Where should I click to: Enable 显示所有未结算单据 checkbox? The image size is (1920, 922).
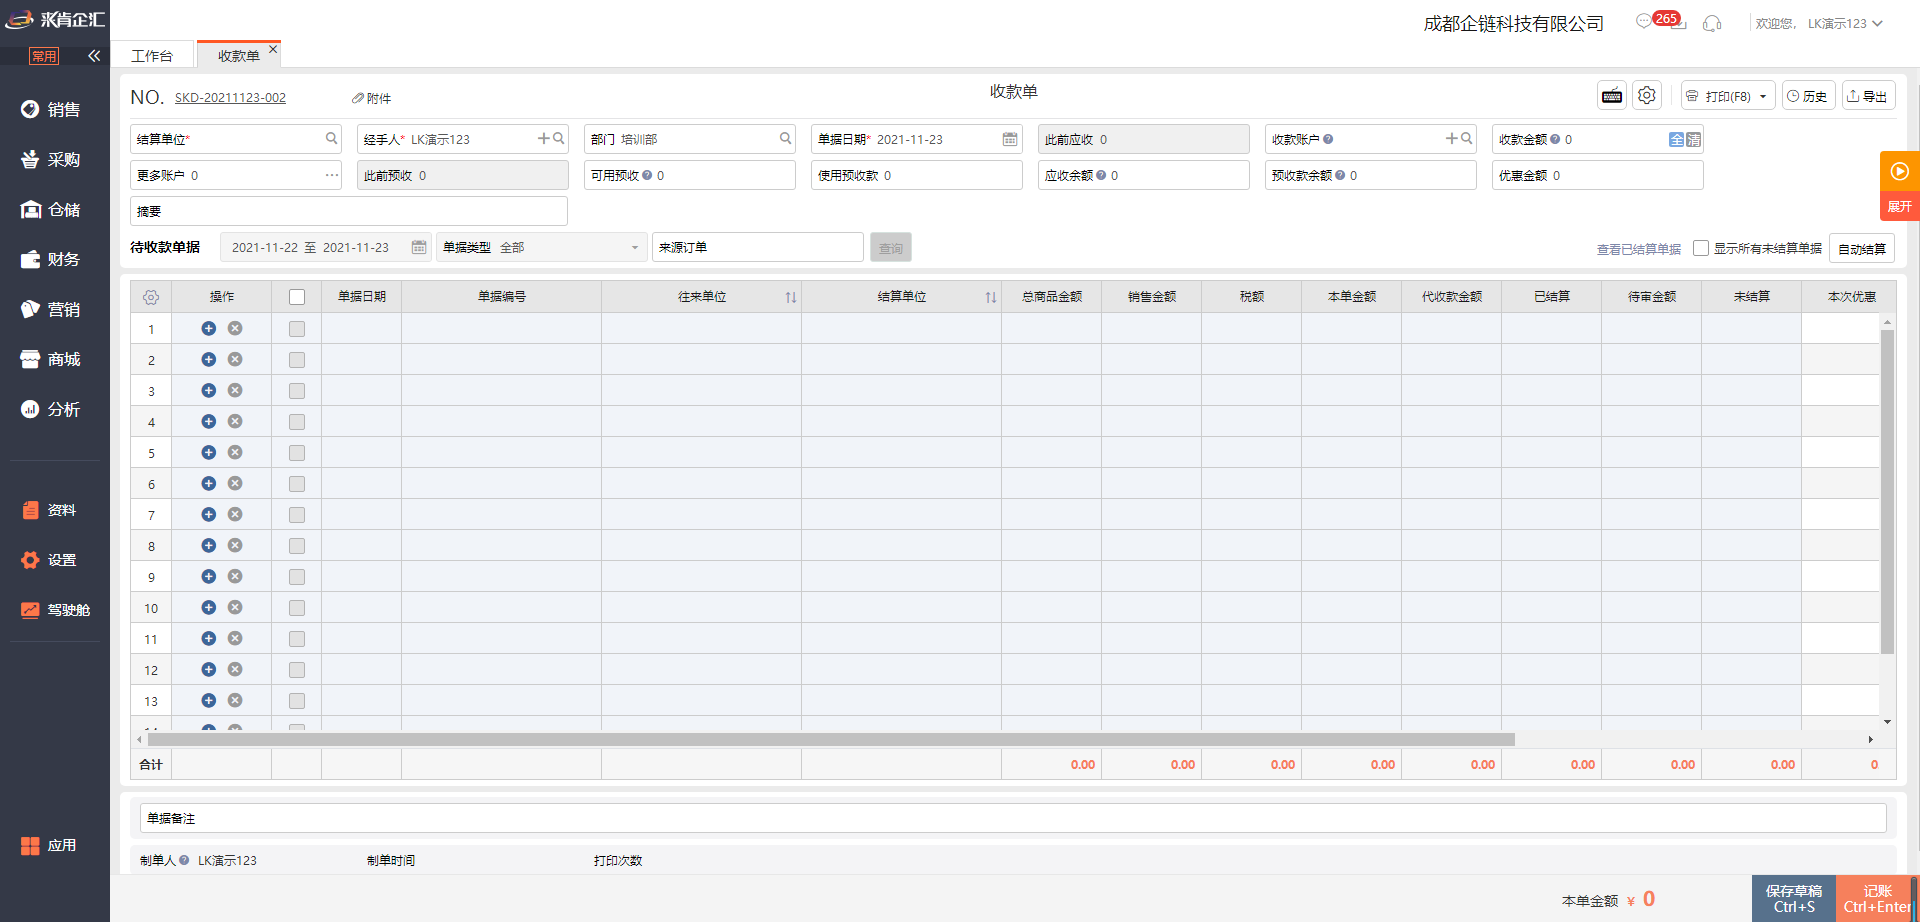pyautogui.click(x=1701, y=248)
